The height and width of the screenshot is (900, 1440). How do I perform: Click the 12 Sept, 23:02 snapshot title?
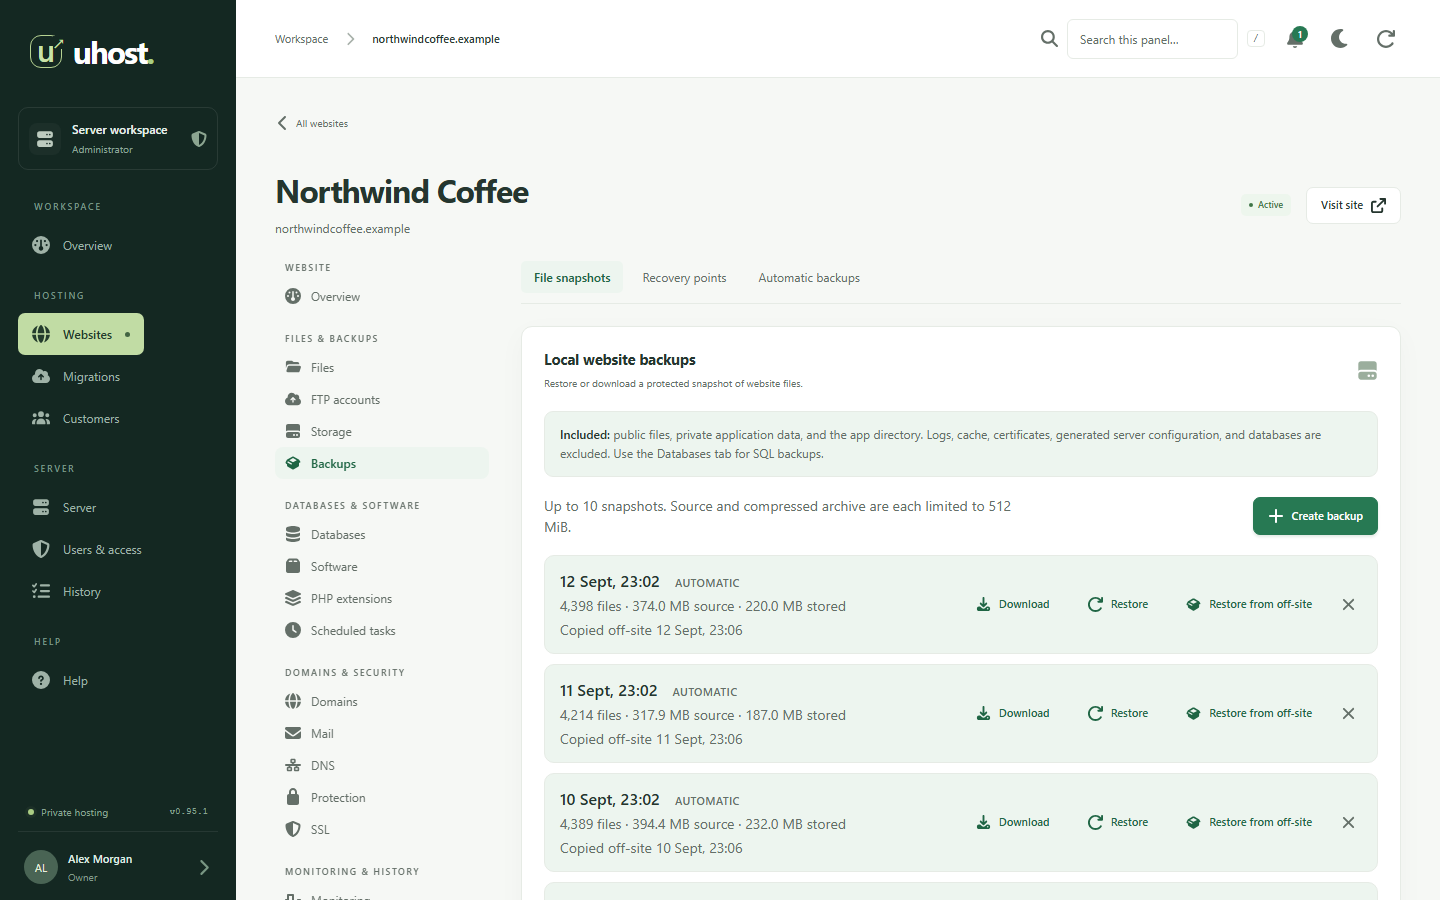tap(610, 582)
